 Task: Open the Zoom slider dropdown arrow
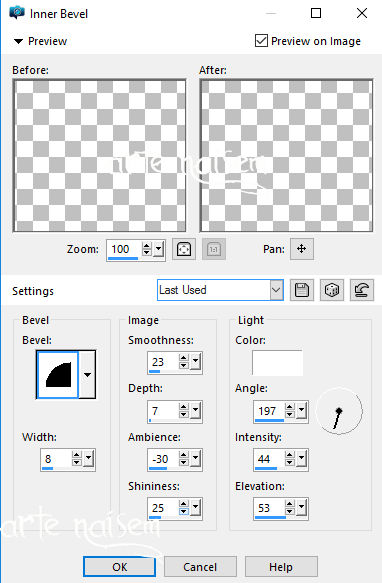(159, 249)
